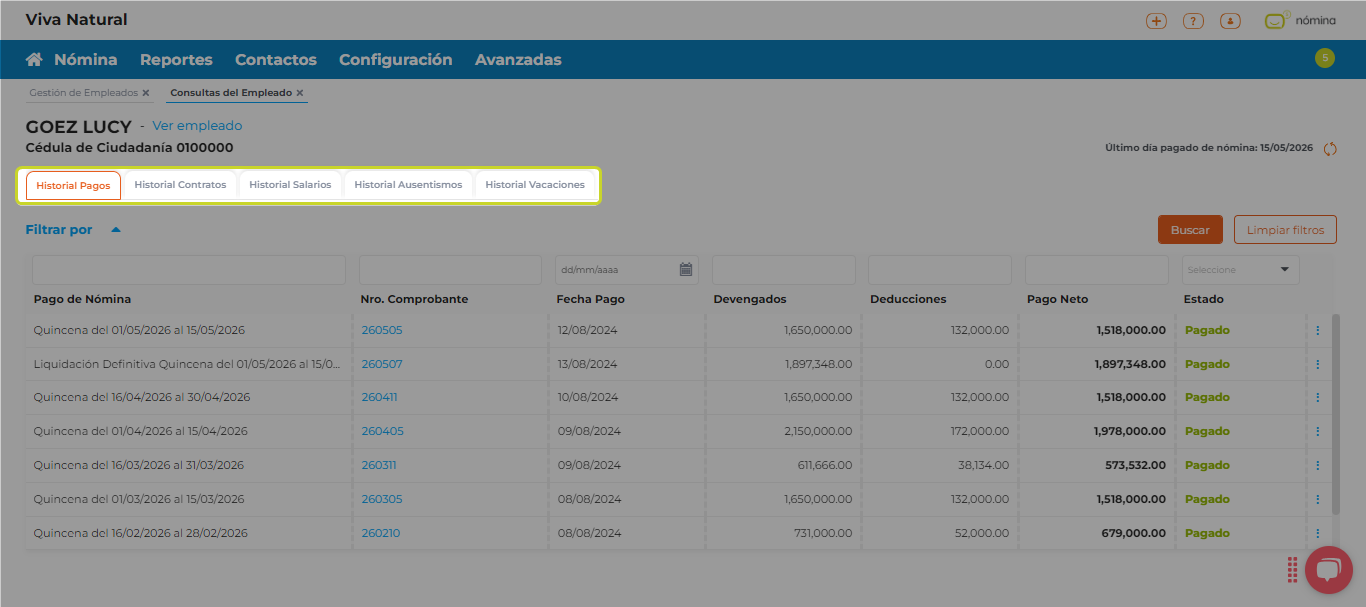Open comprobante link 260507

(x=382, y=364)
